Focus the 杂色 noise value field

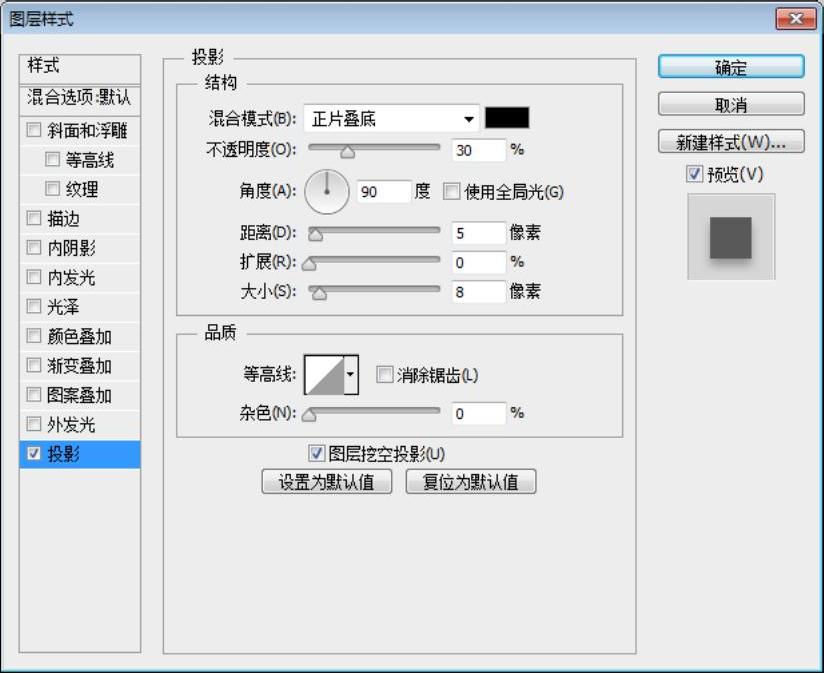coord(478,413)
